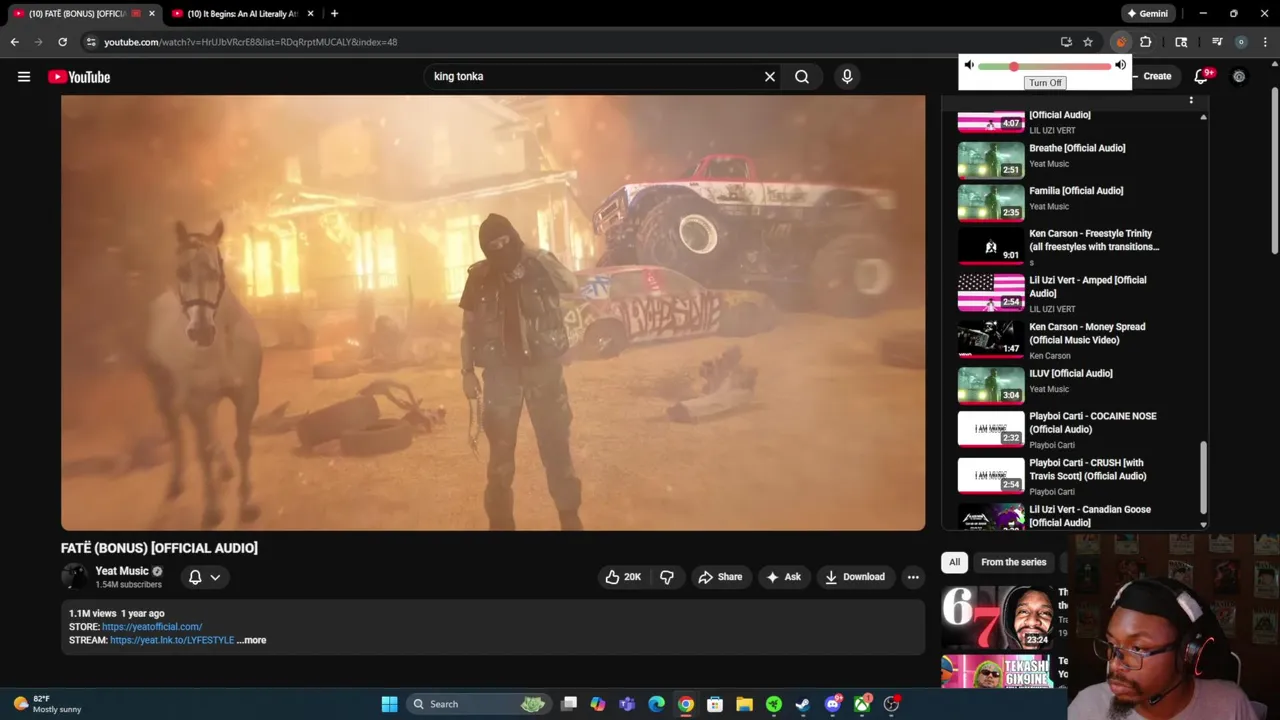Open the media controls music icon
This screenshot has height=720, width=1280.
1217,42
